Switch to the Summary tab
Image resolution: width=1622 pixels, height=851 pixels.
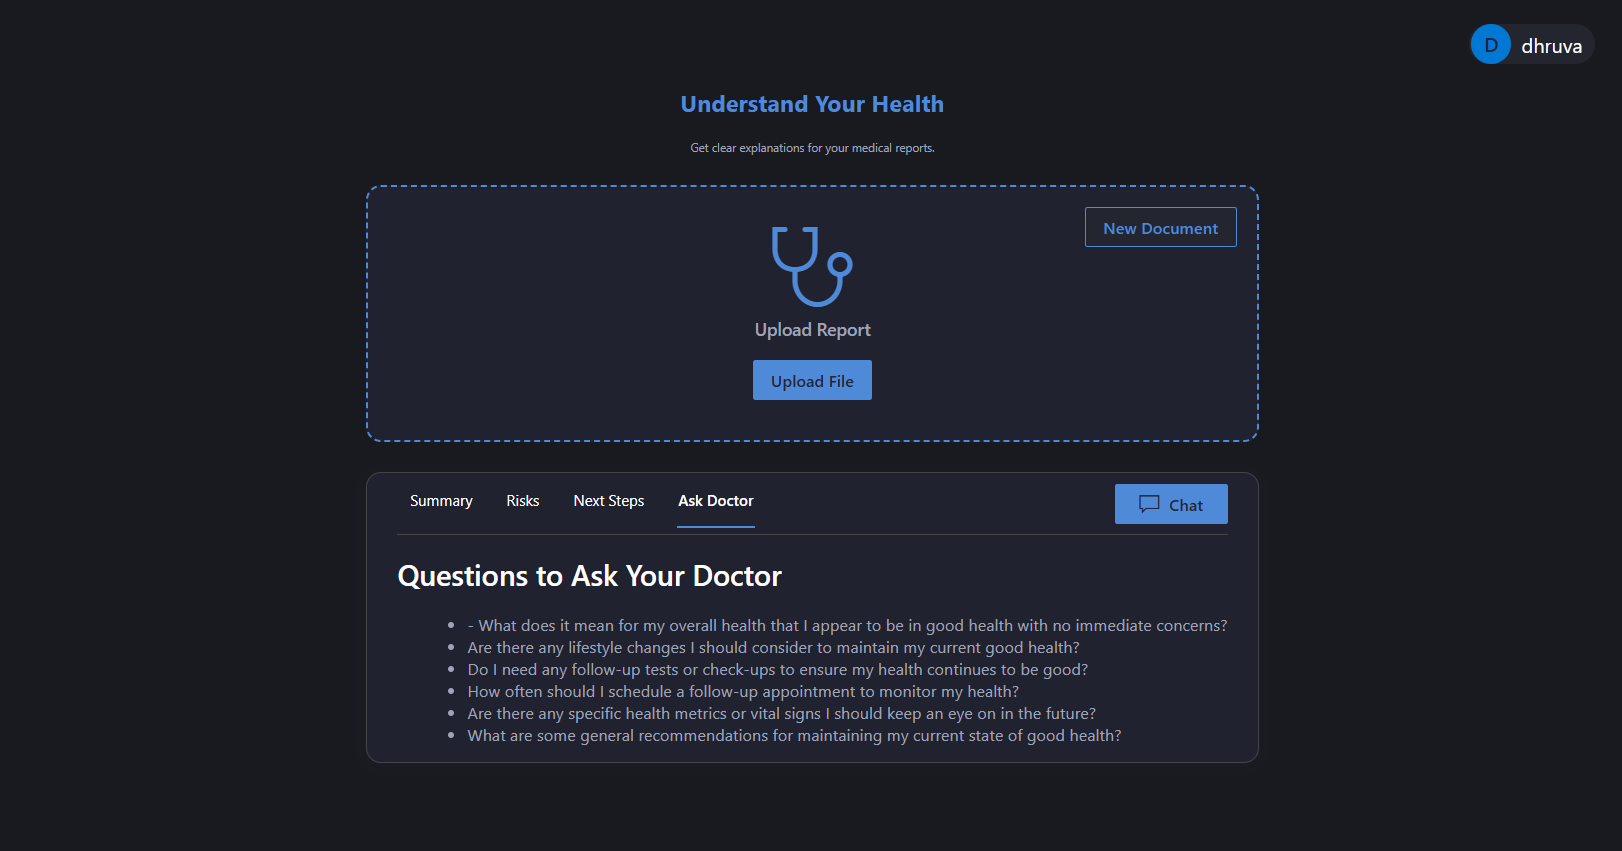pos(441,501)
